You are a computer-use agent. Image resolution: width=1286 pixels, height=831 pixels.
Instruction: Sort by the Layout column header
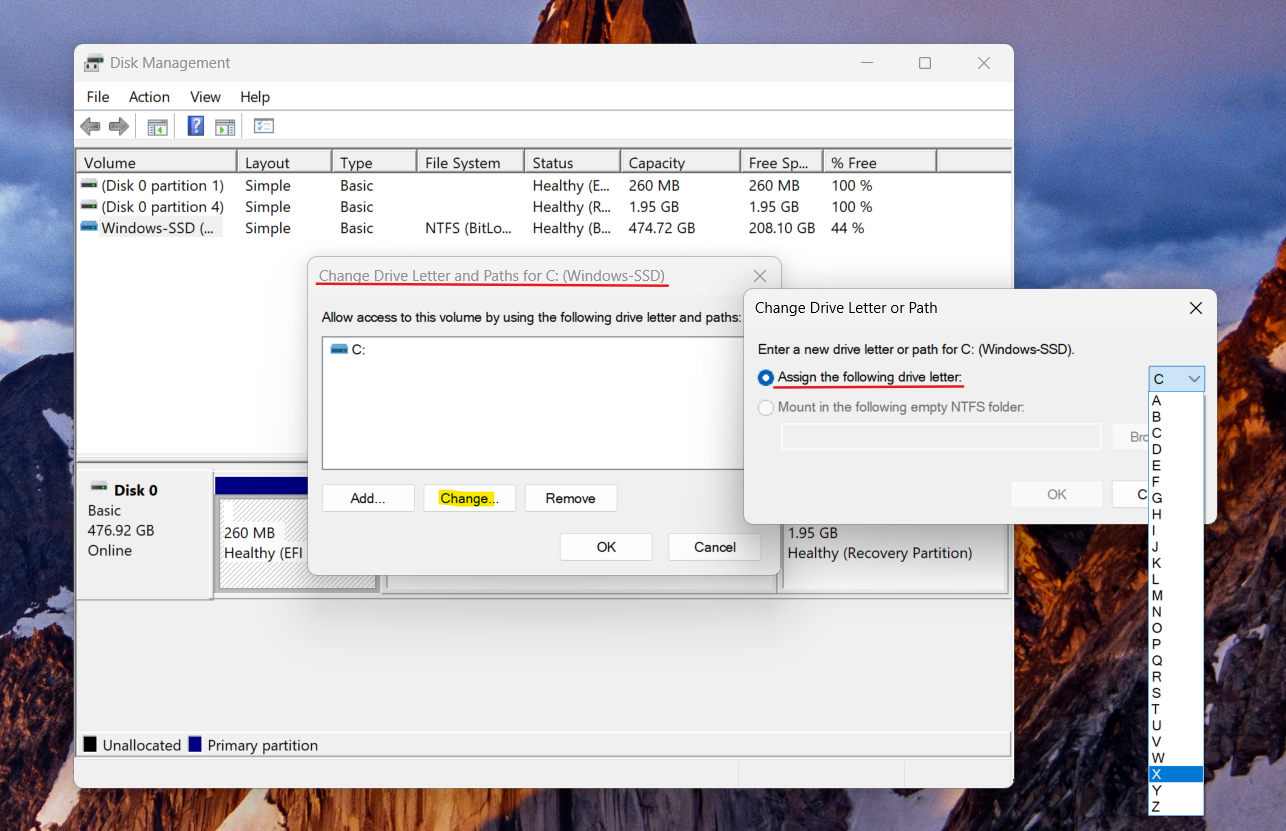(284, 162)
